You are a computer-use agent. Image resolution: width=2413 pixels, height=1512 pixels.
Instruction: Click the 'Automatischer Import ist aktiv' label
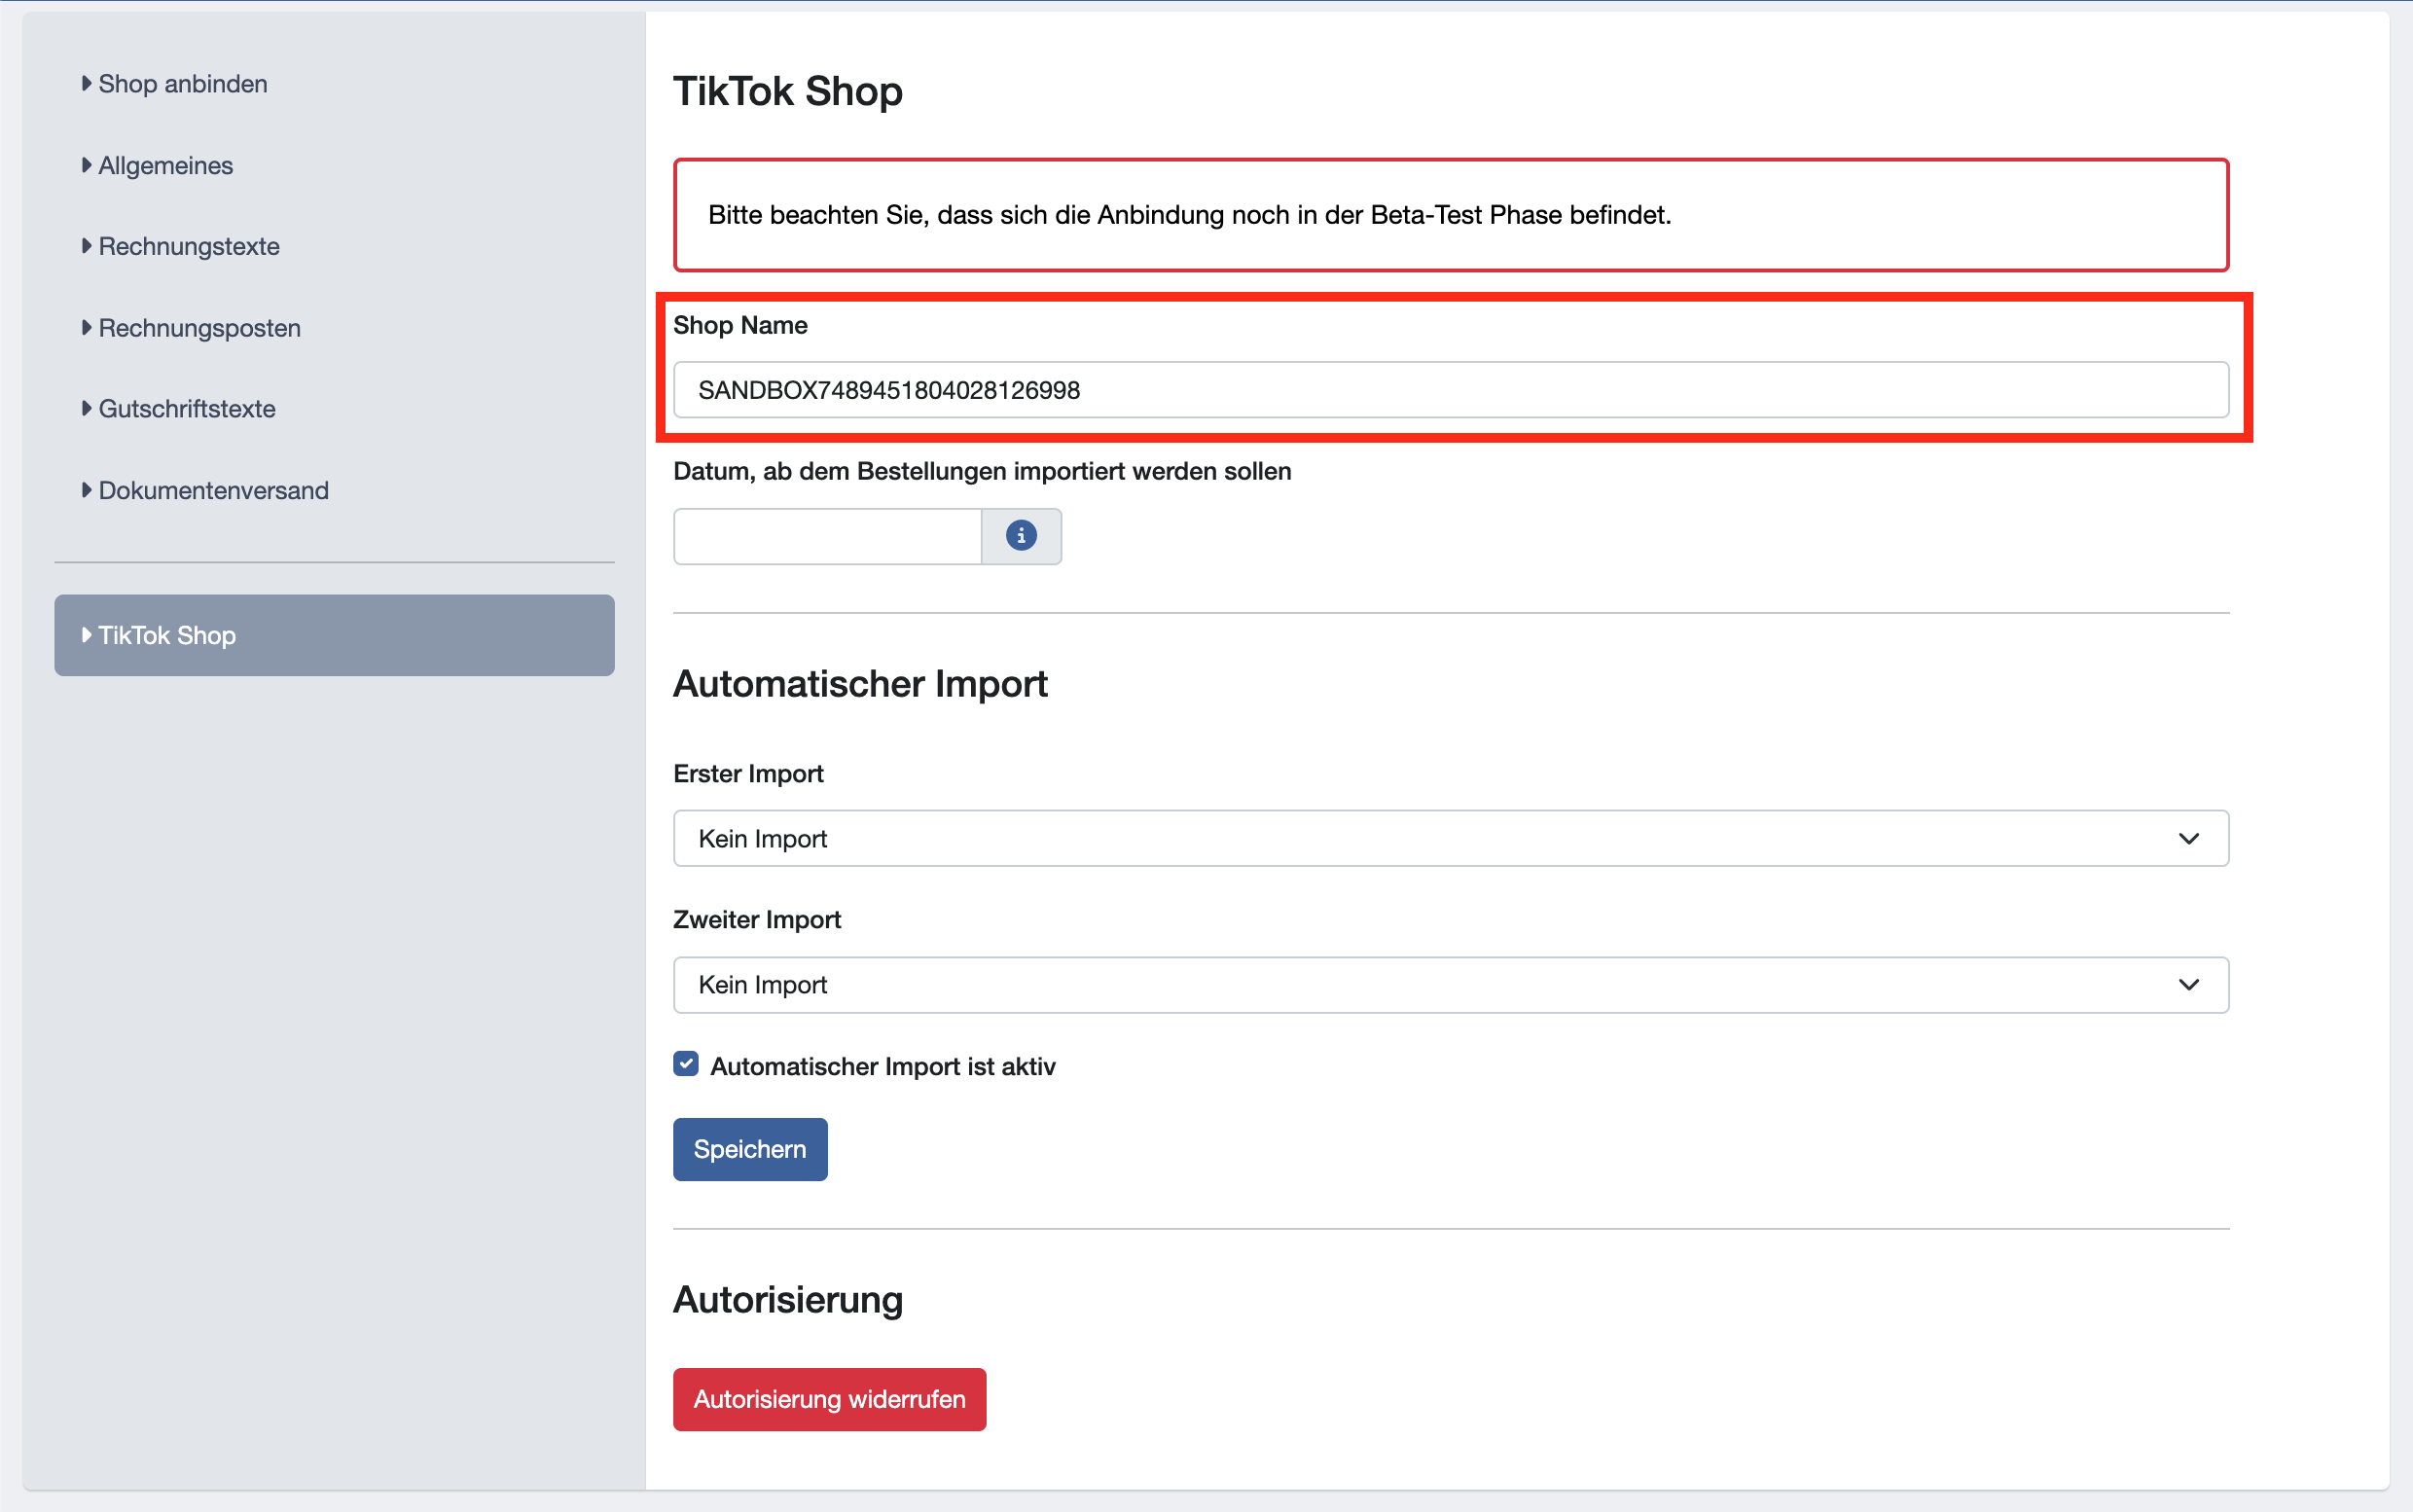882,1066
